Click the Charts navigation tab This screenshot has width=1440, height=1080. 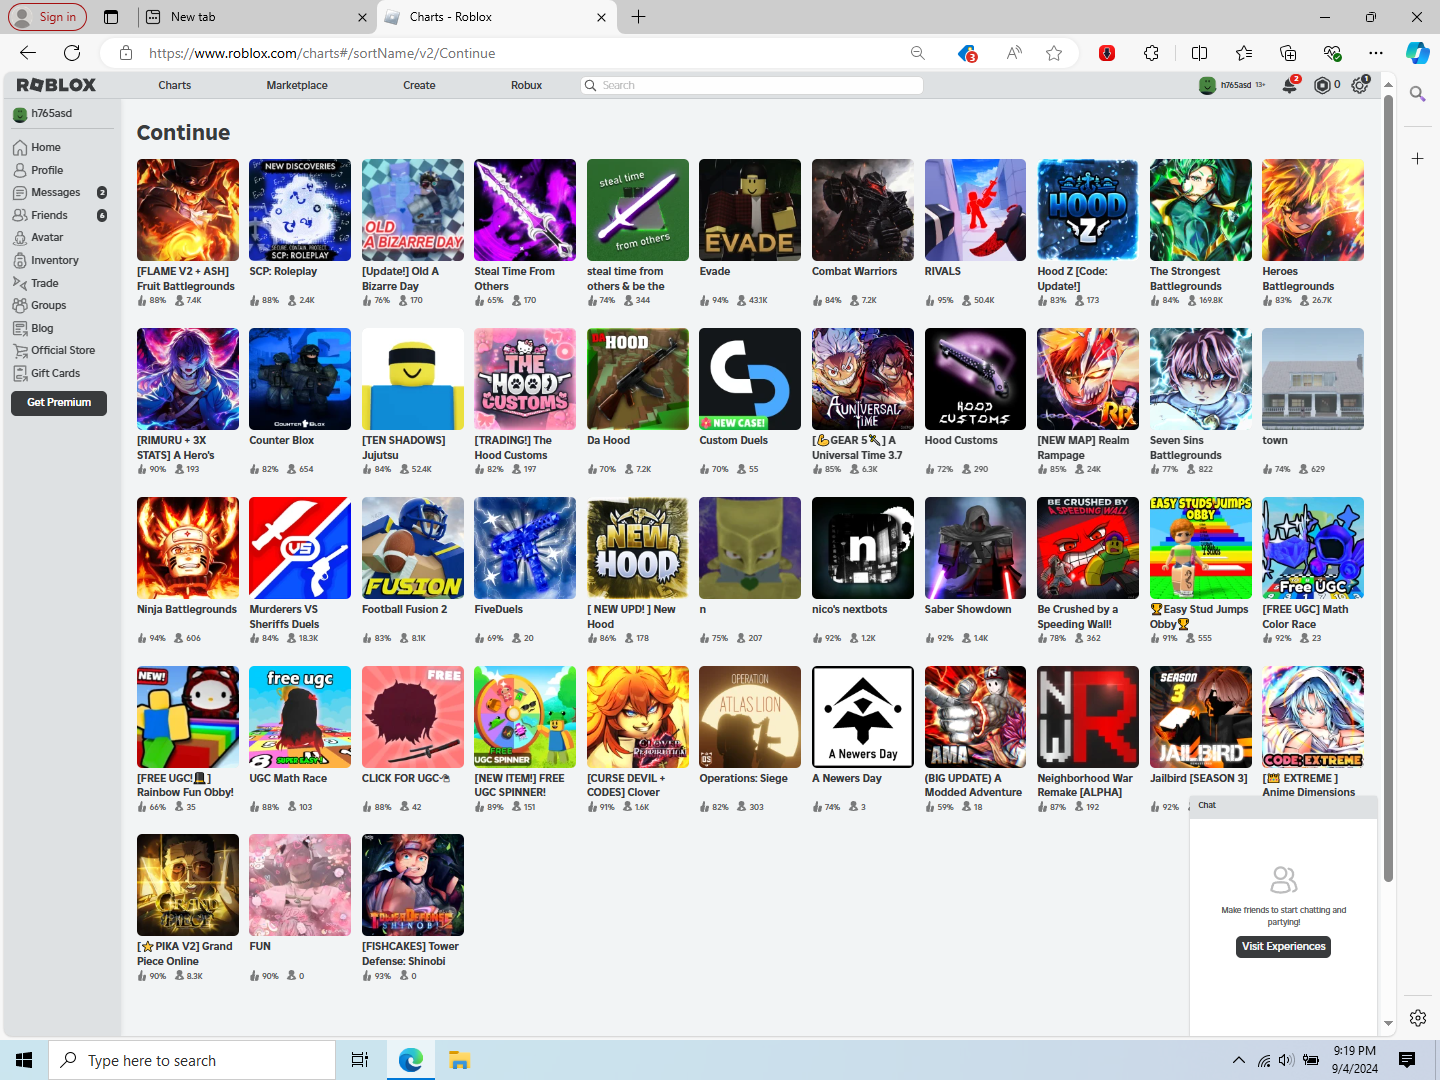174,85
